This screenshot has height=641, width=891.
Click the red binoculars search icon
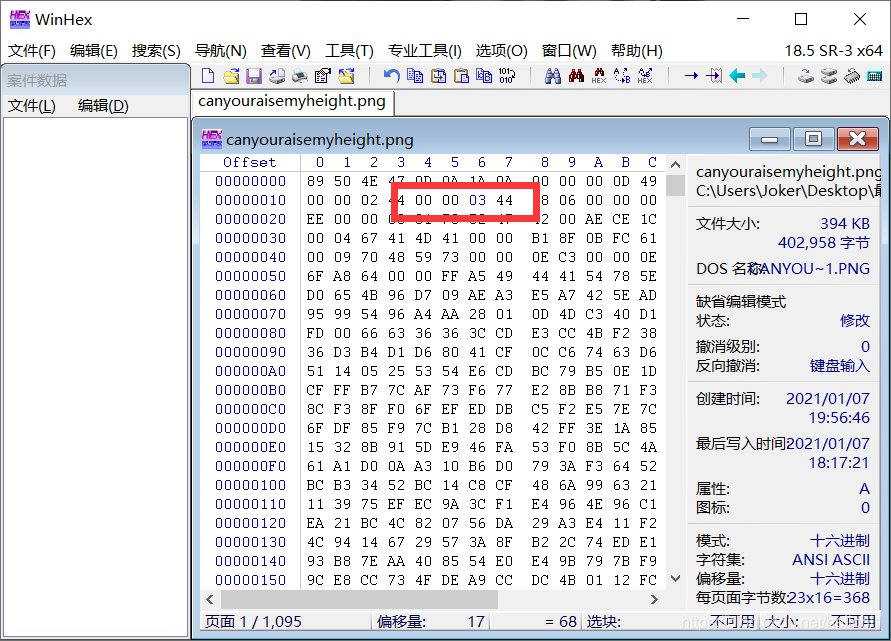576,76
